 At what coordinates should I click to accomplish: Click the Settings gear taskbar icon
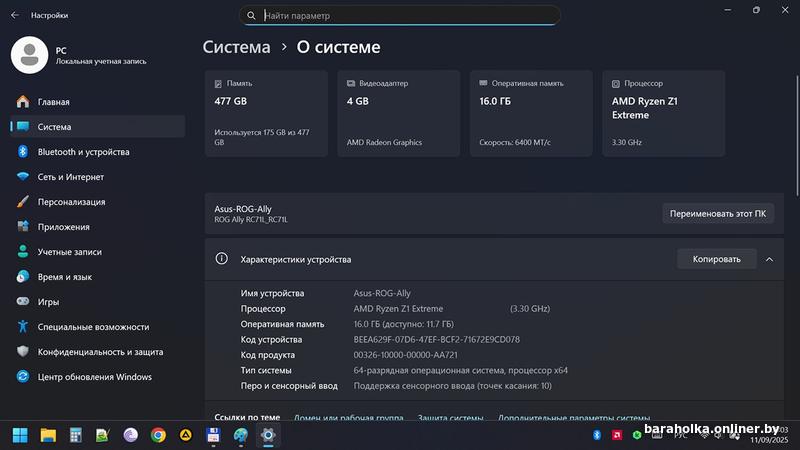tap(268, 435)
